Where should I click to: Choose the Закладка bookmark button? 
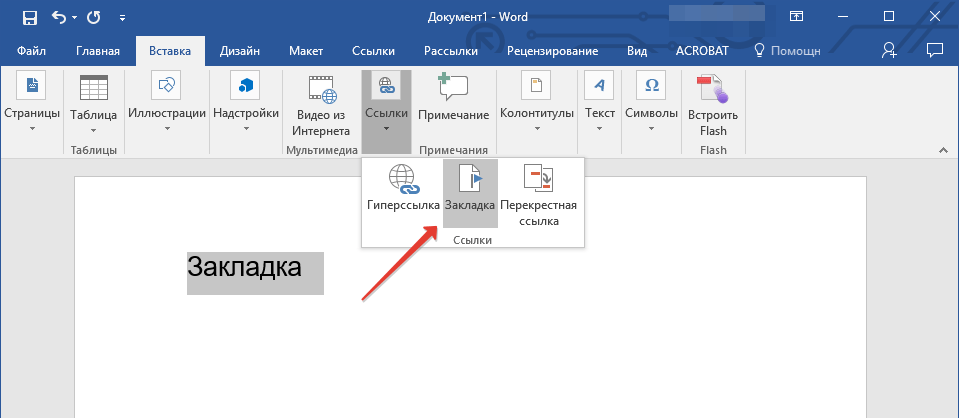(470, 191)
